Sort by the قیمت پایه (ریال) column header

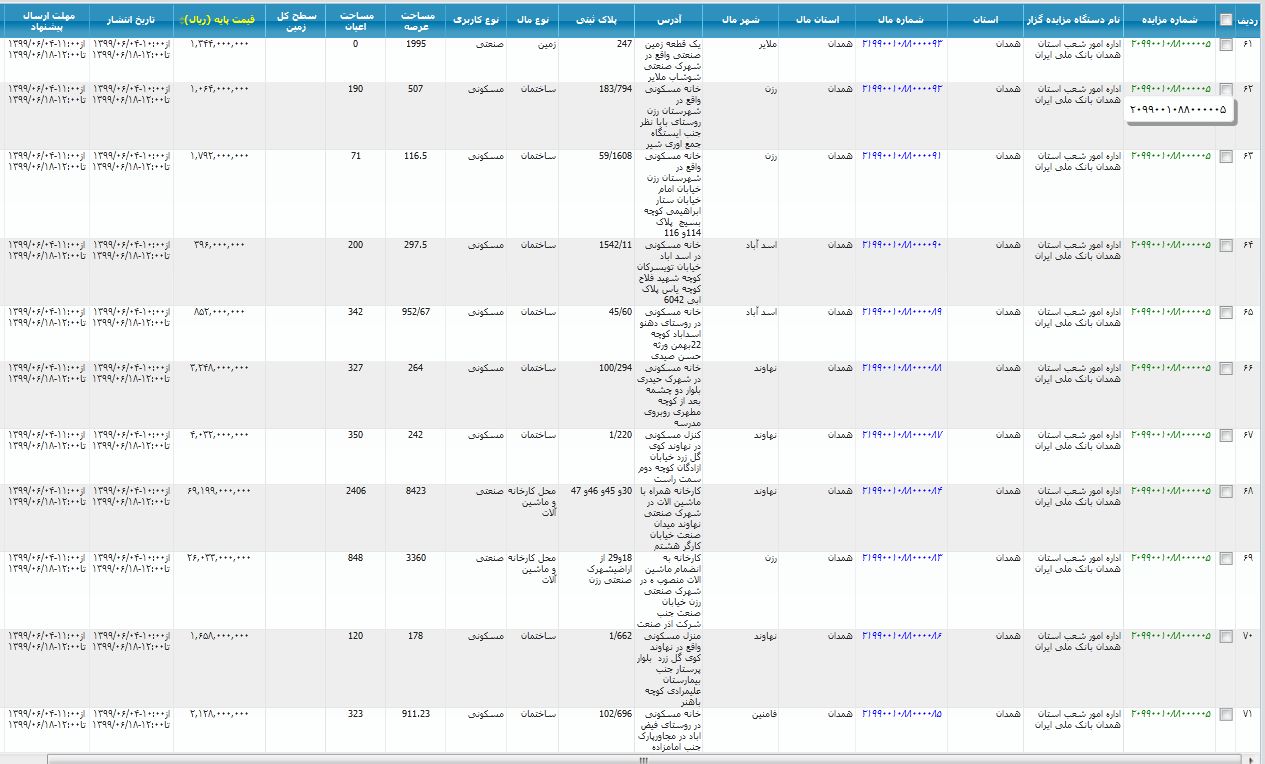pyautogui.click(x=211, y=19)
